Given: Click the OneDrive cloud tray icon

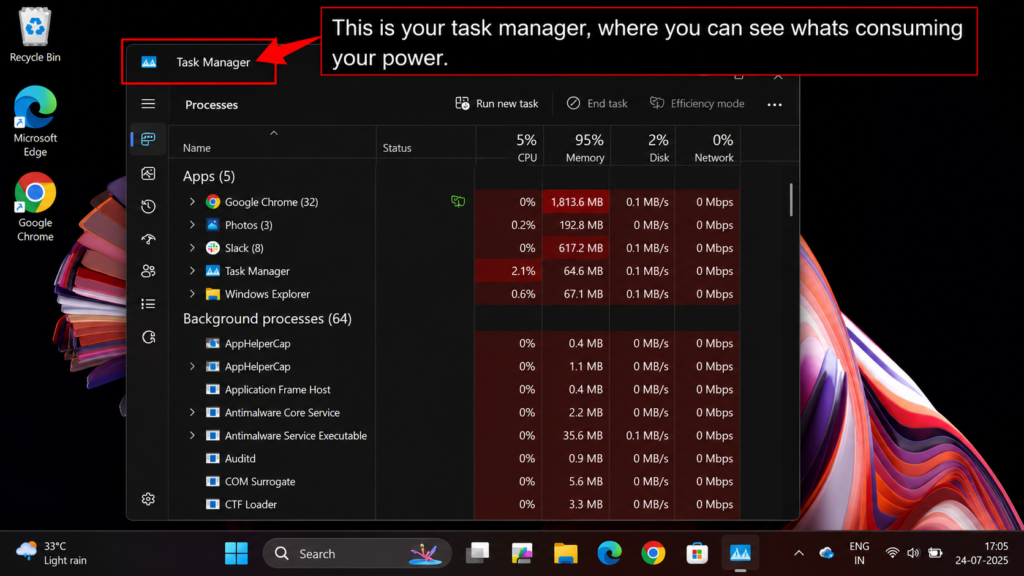Looking at the screenshot, I should pos(827,553).
